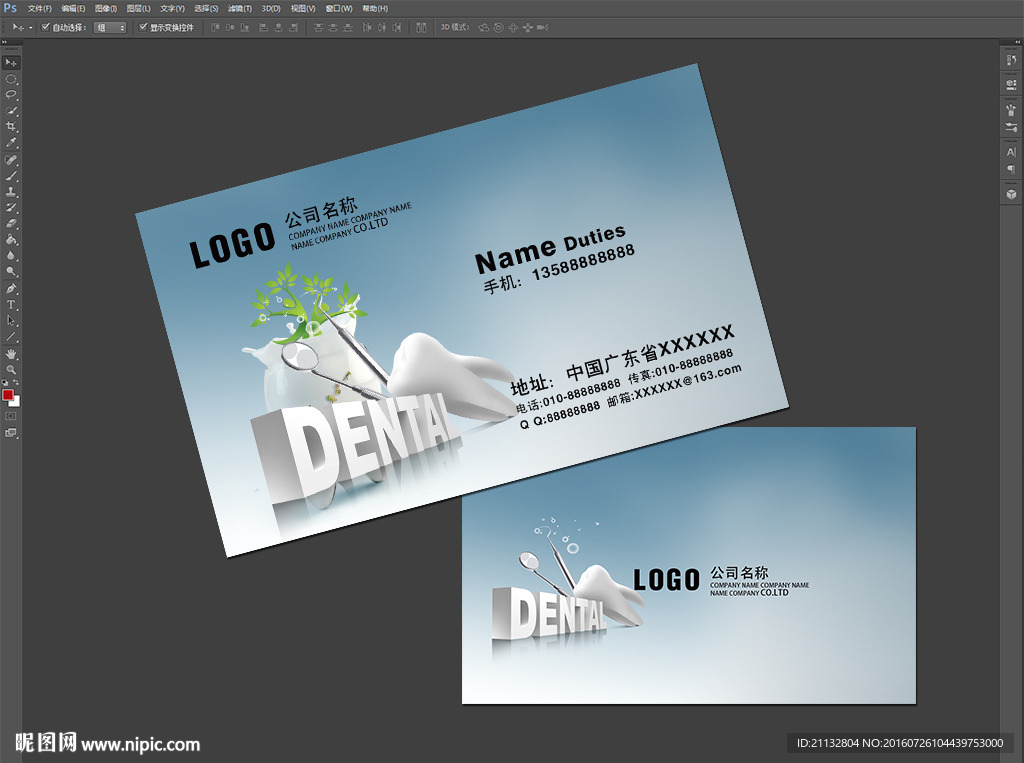Expand the right panel dock
1024x763 pixels.
click(1017, 42)
